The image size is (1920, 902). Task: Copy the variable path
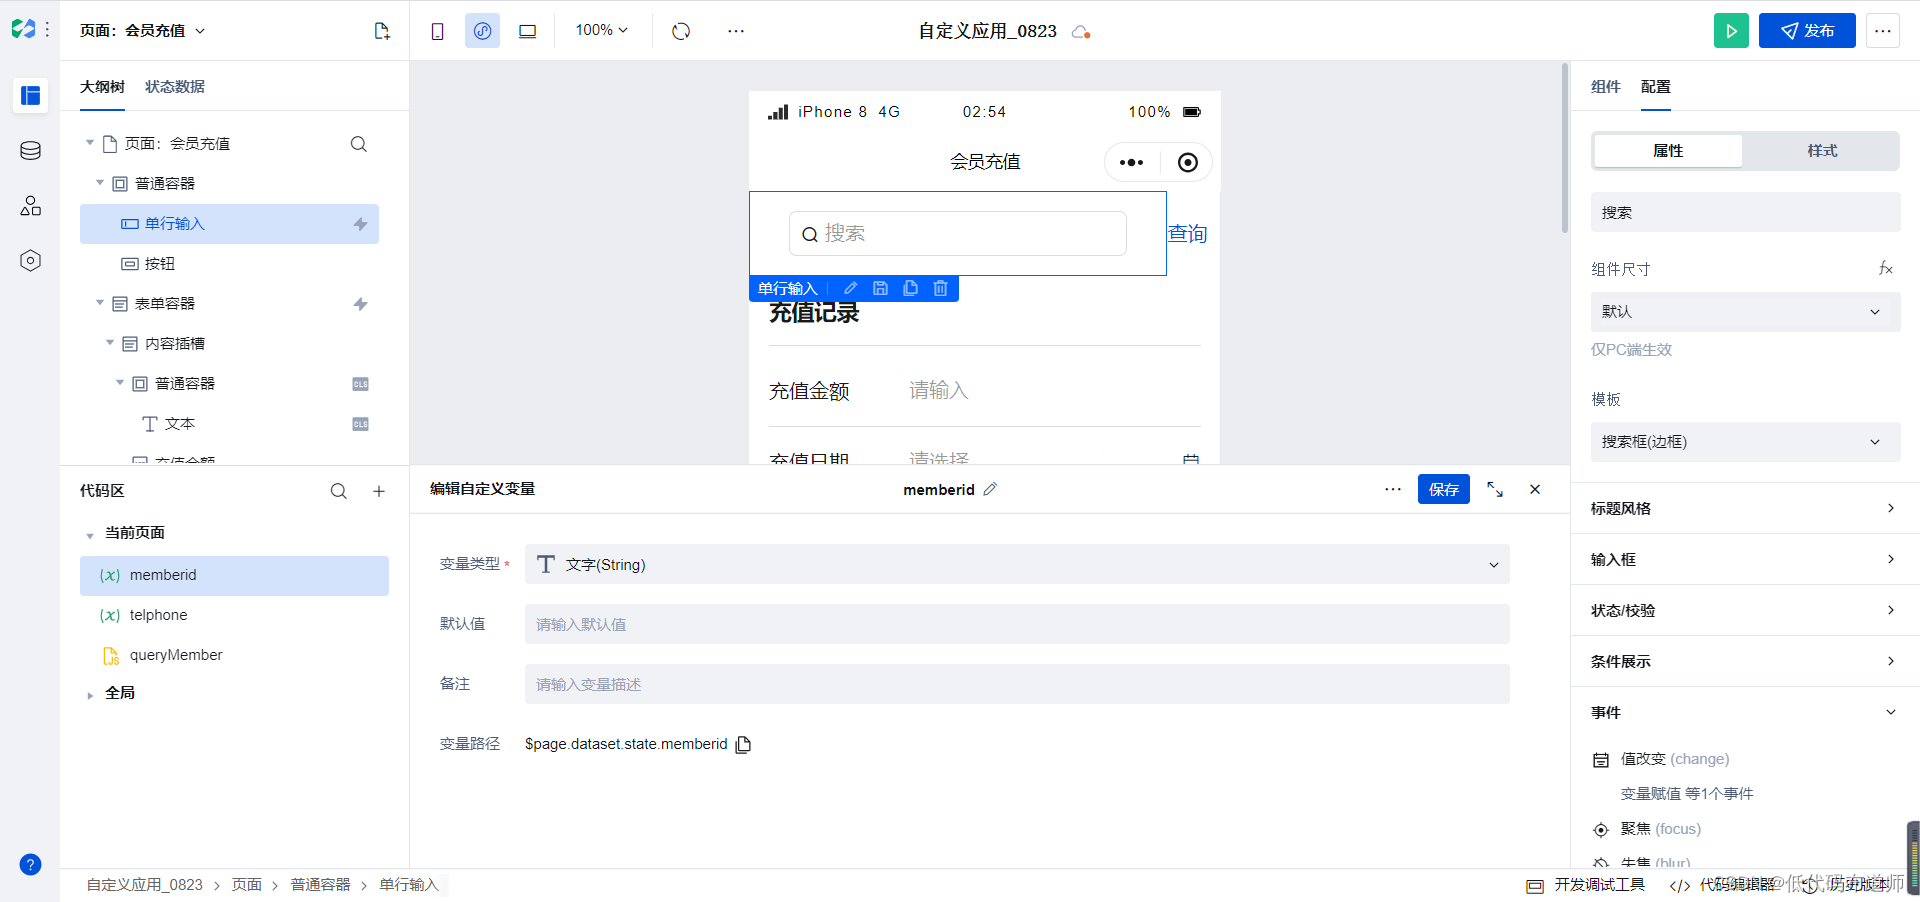(x=743, y=744)
